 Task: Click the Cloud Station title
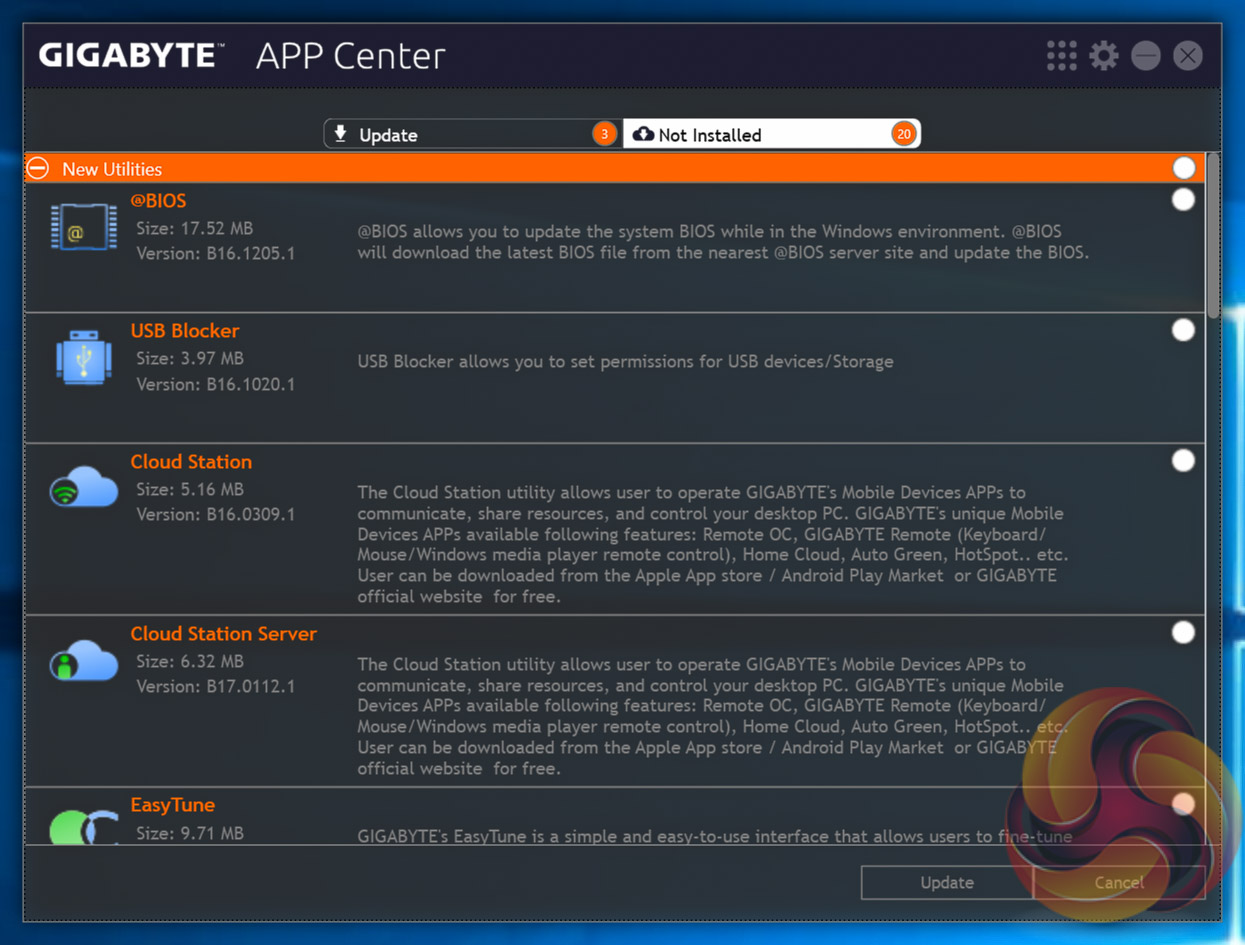[x=191, y=462]
